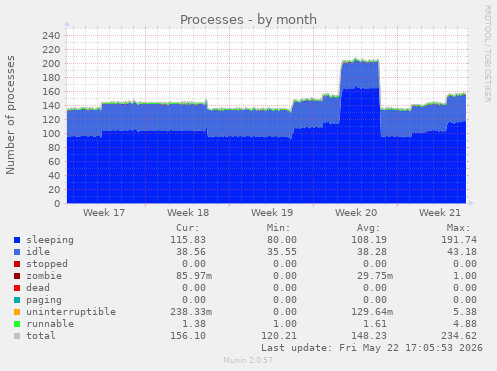
Task: Click the dead legend color swatch
Action: pyautogui.click(x=17, y=288)
